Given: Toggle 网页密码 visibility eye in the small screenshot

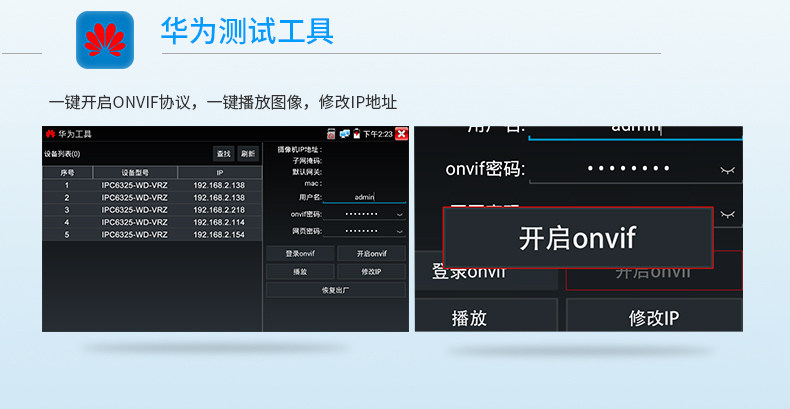Looking at the screenshot, I should click(x=400, y=232).
